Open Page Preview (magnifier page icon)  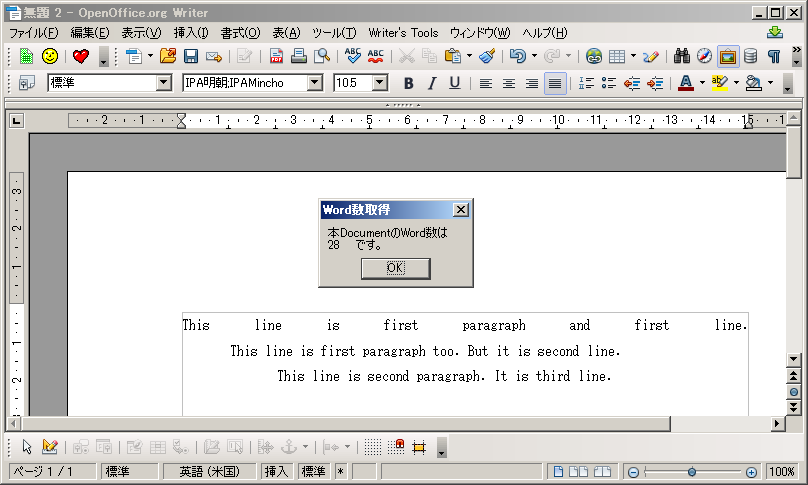[322, 56]
